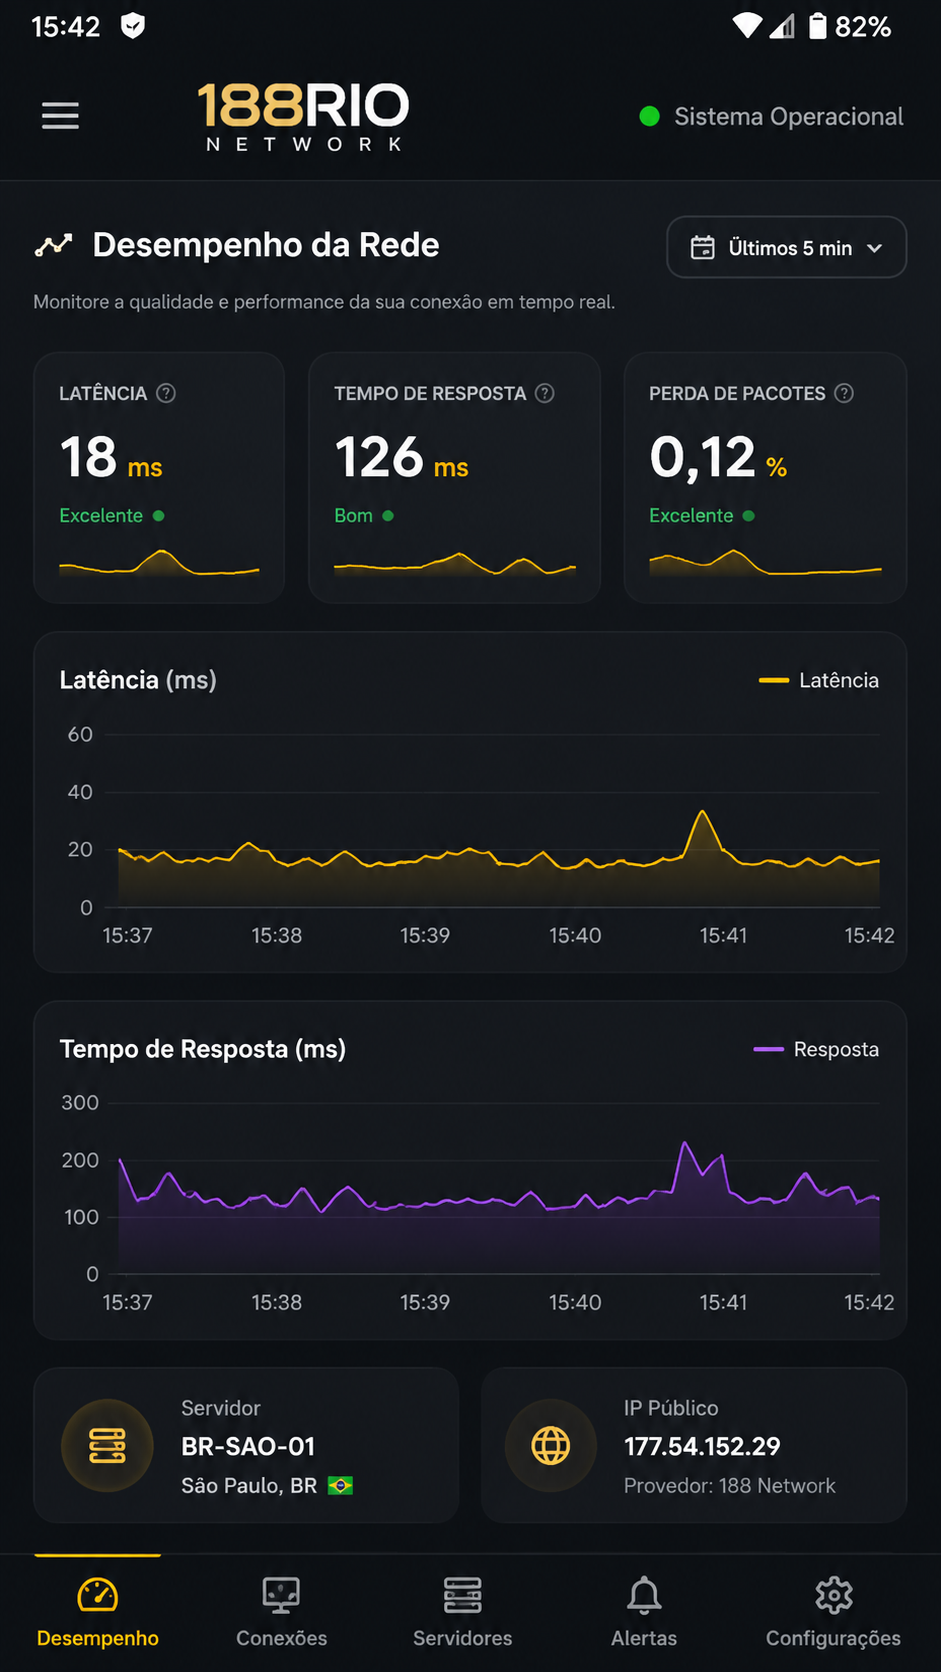Tap the monitor icon for Conexões
This screenshot has height=1672, width=941.
coord(281,1595)
